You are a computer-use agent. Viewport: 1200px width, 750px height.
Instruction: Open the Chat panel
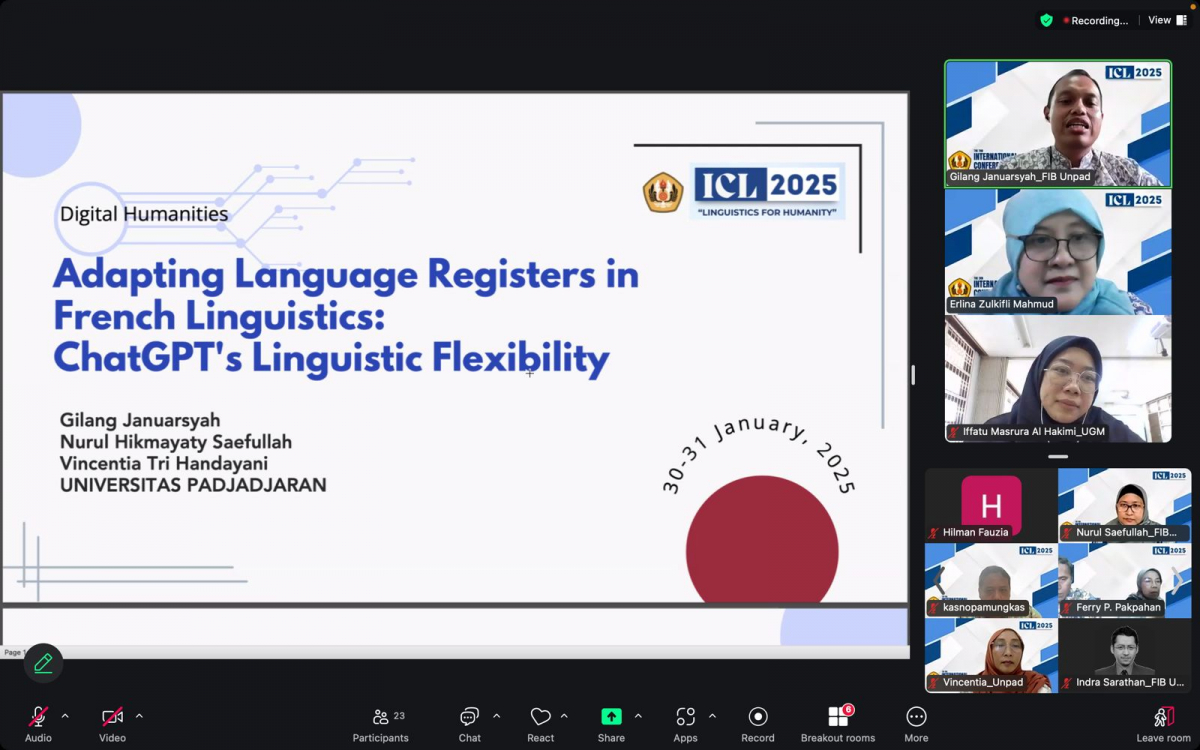470,724
